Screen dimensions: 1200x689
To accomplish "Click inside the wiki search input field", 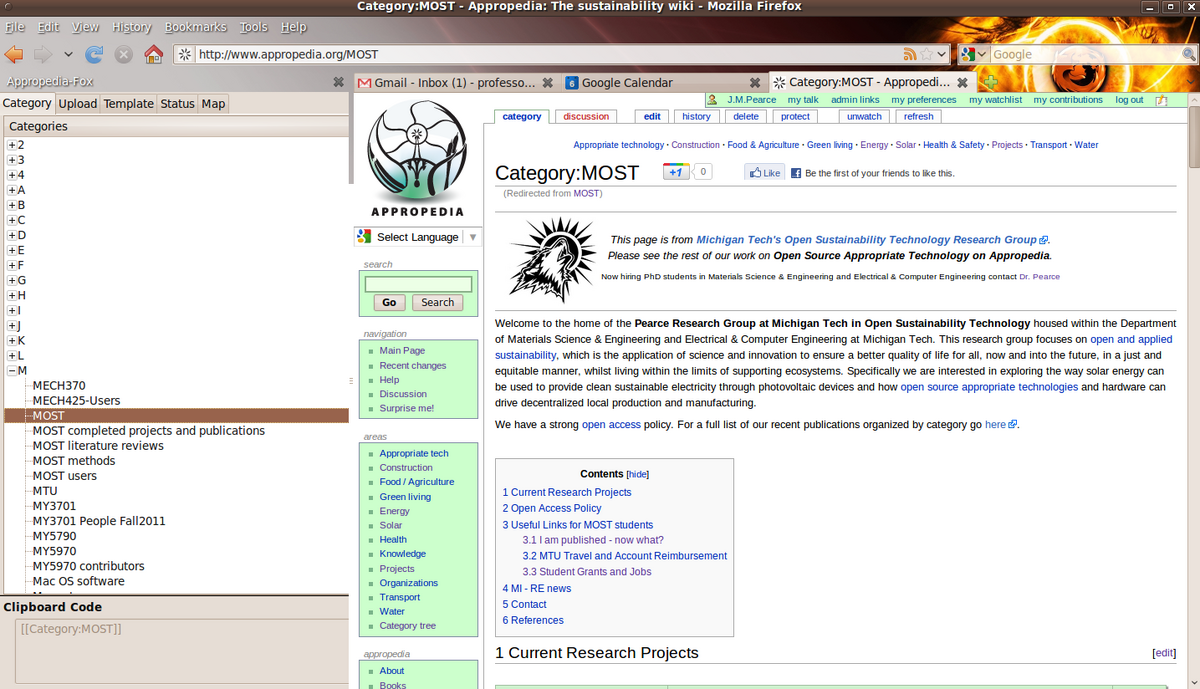I will [418, 284].
